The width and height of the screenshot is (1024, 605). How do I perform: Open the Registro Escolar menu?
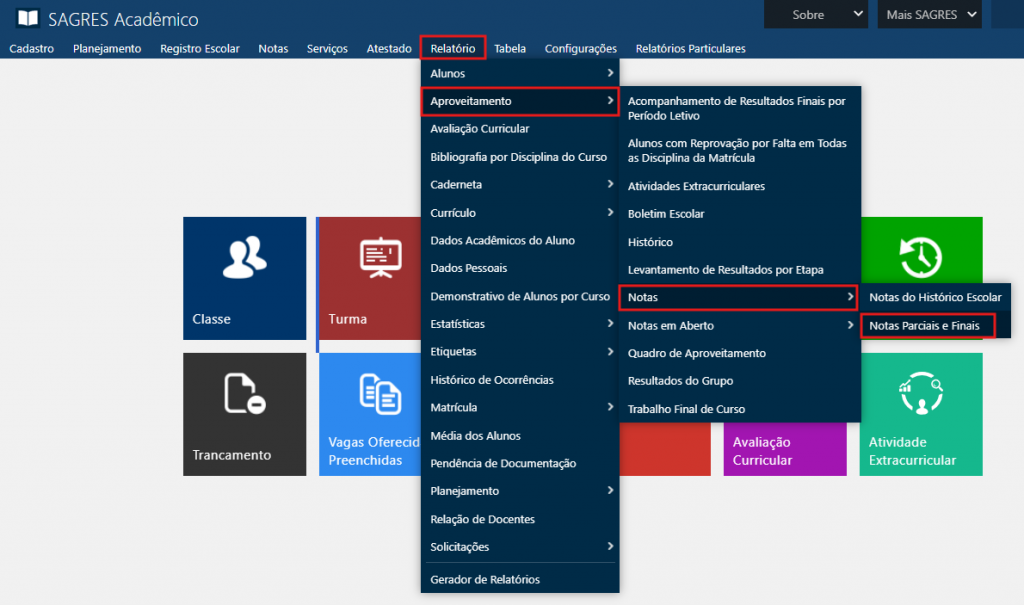199,48
